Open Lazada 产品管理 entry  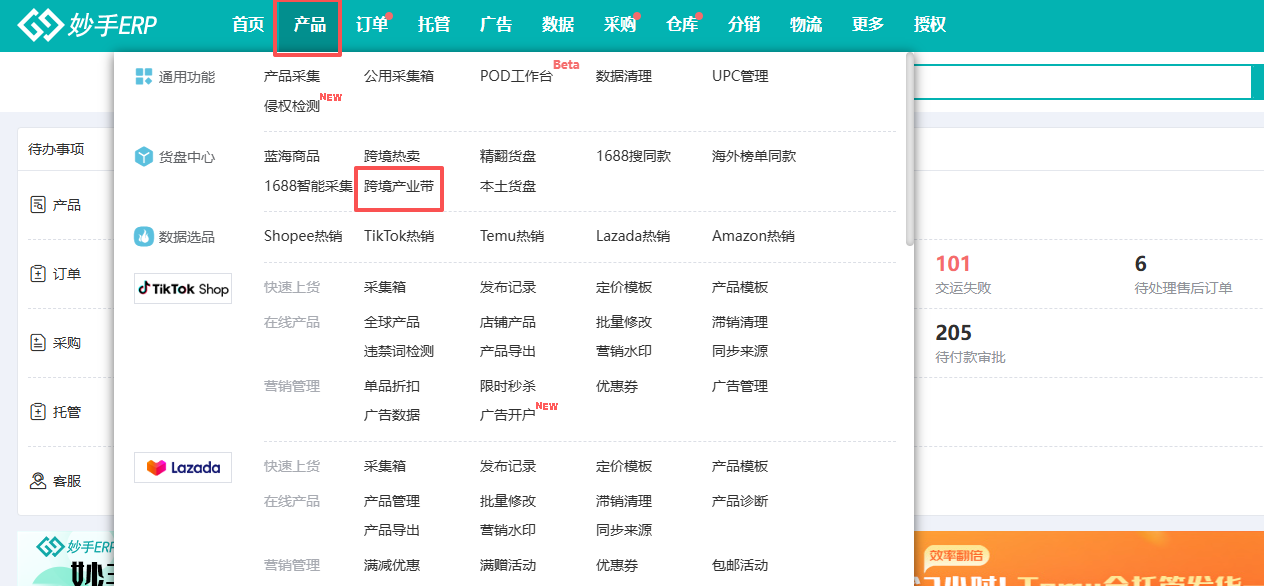click(392, 501)
